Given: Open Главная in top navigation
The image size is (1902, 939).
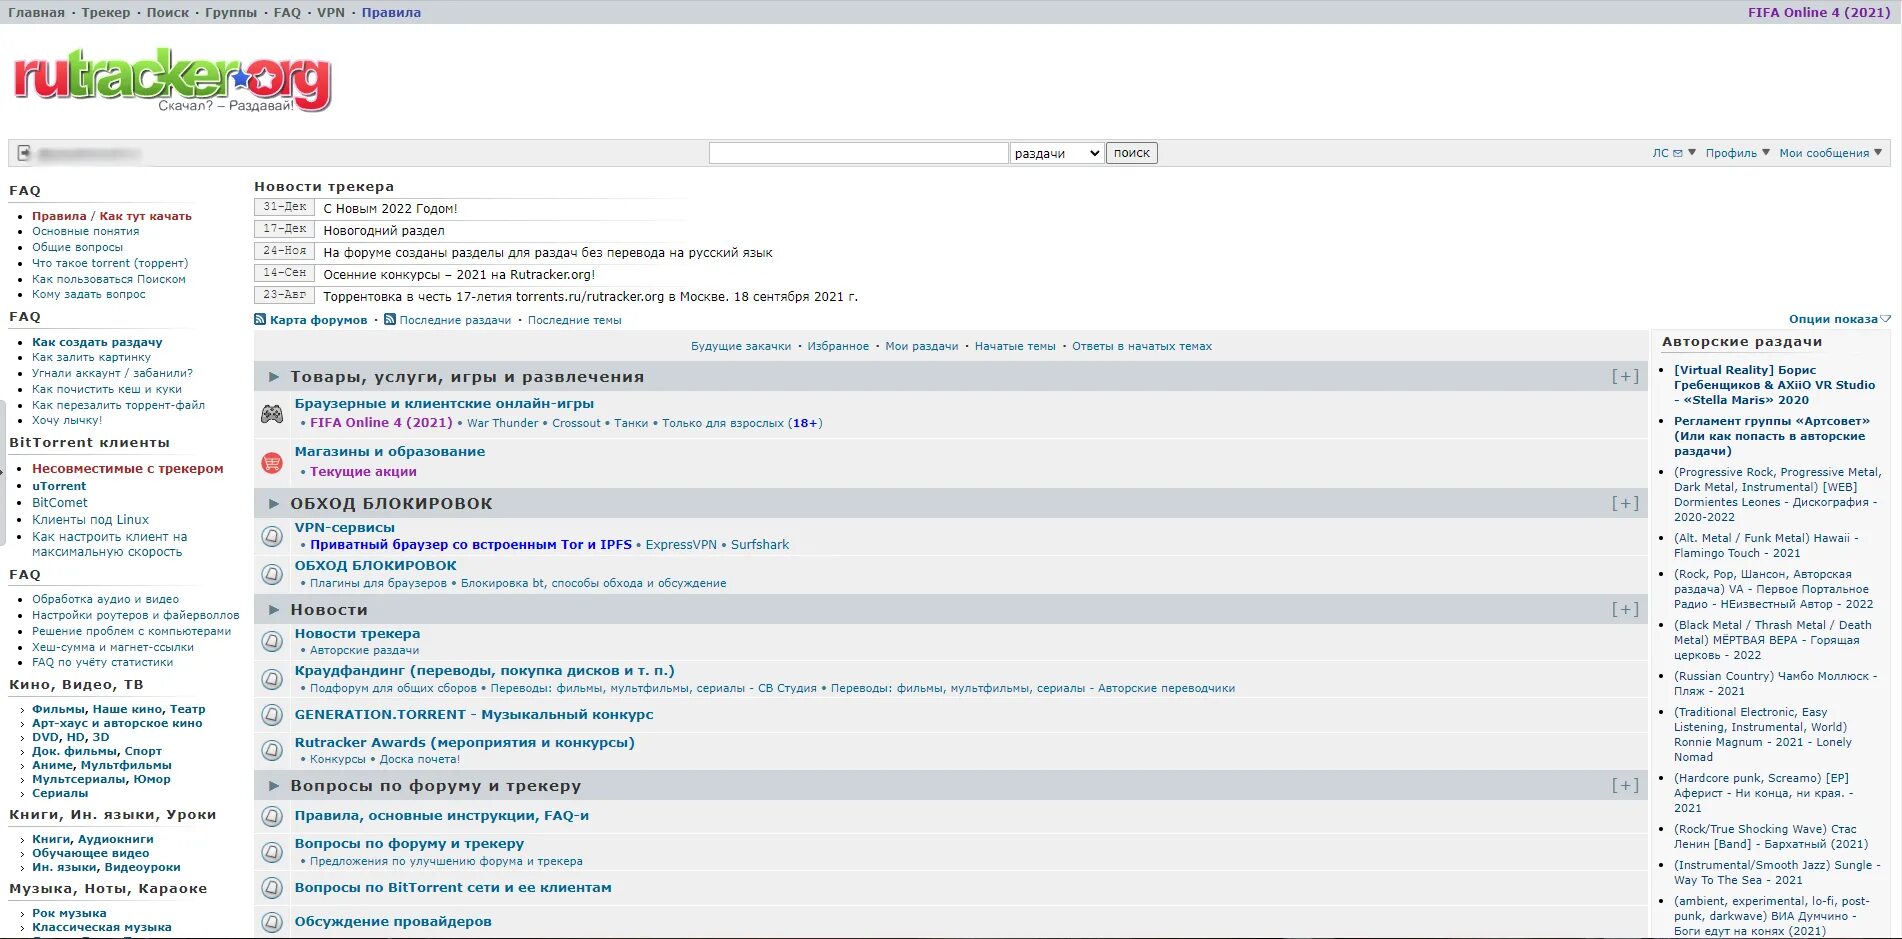Looking at the screenshot, I should [x=36, y=12].
